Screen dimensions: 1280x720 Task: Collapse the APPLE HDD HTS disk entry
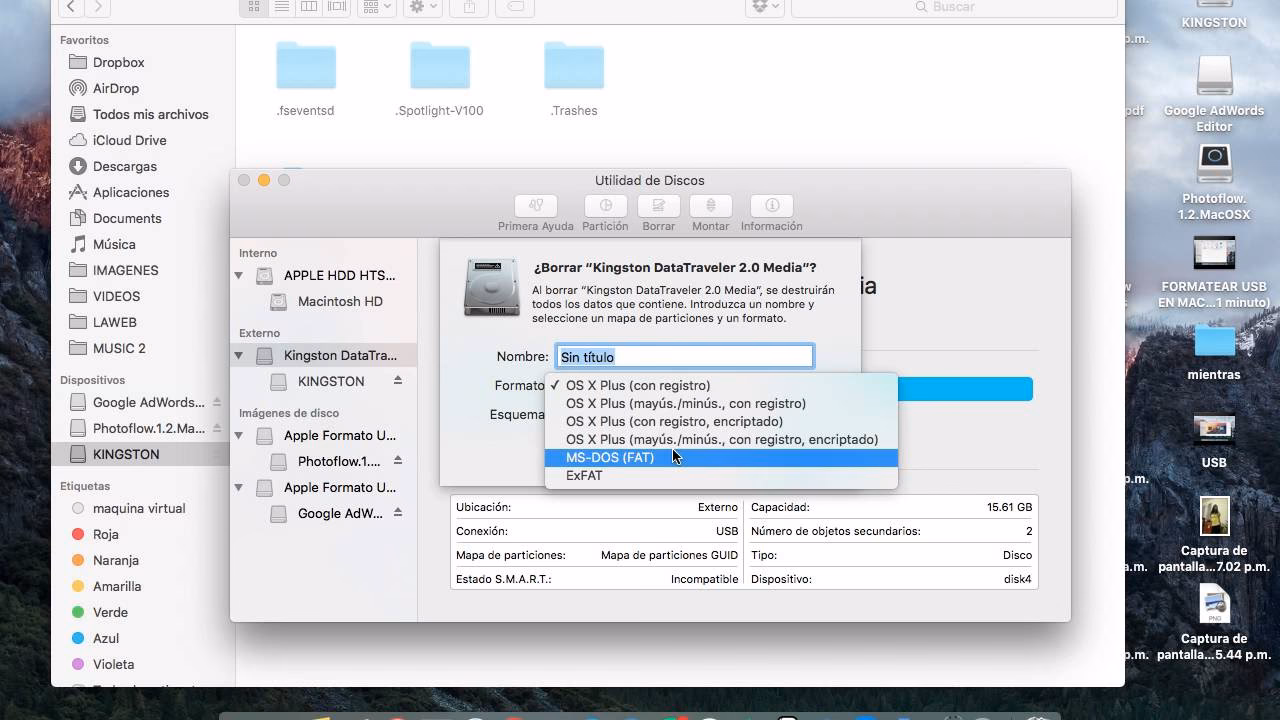[x=238, y=275]
